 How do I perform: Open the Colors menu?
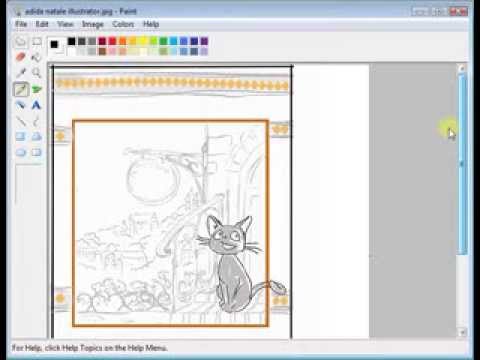click(123, 24)
